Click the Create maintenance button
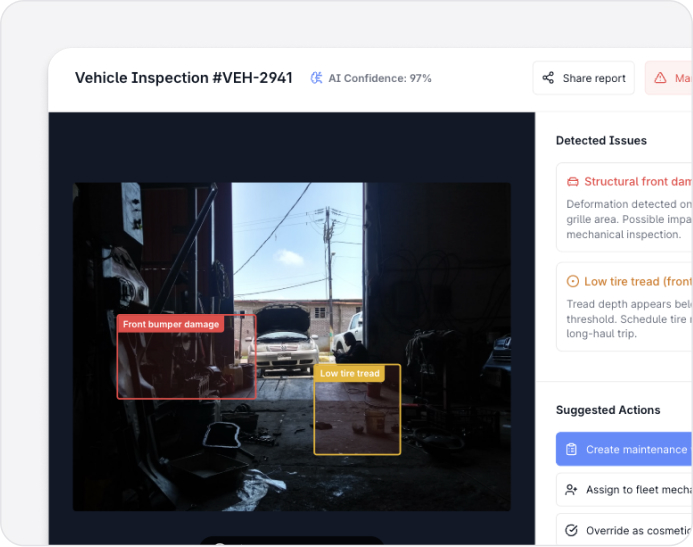 click(x=624, y=449)
